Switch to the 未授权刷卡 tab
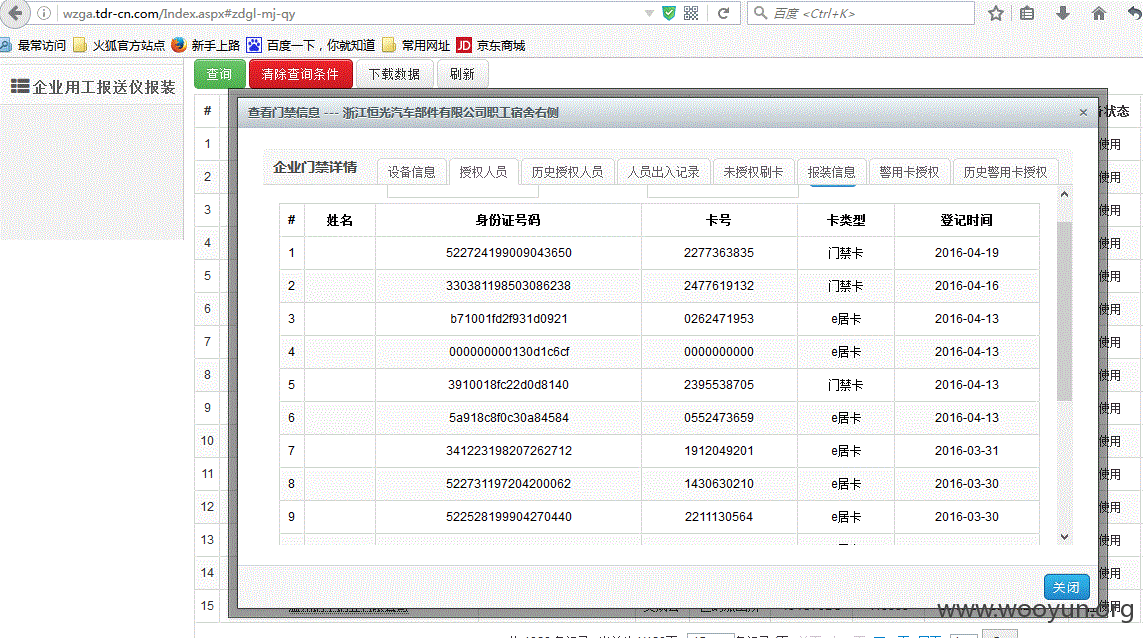The height and width of the screenshot is (638, 1143). point(753,172)
